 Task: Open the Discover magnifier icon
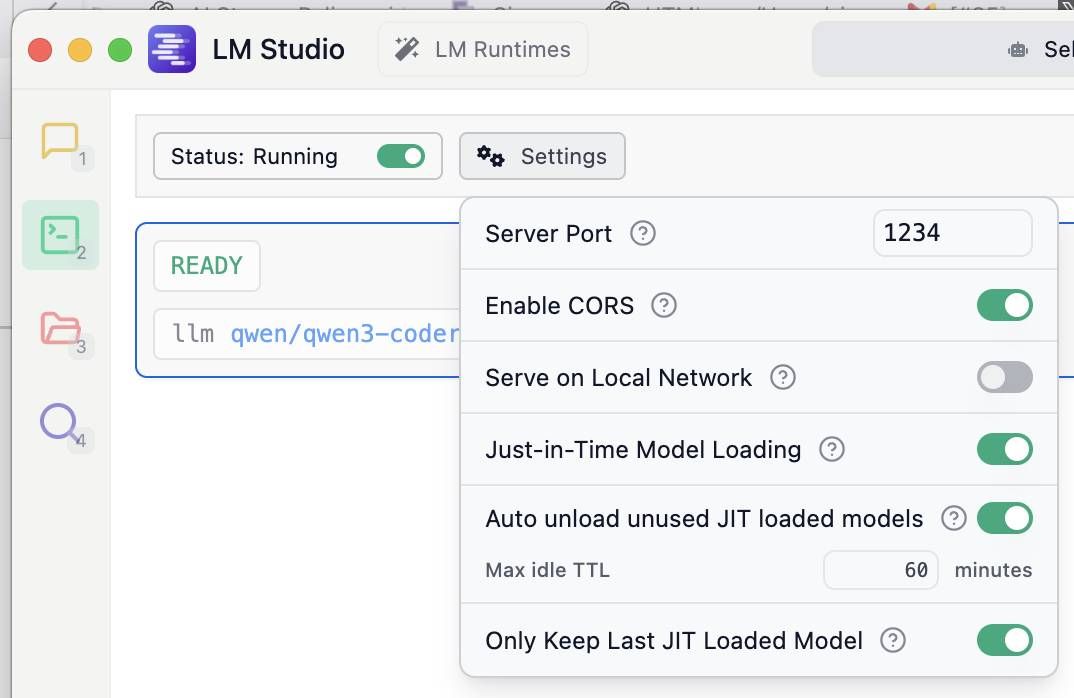pos(59,423)
